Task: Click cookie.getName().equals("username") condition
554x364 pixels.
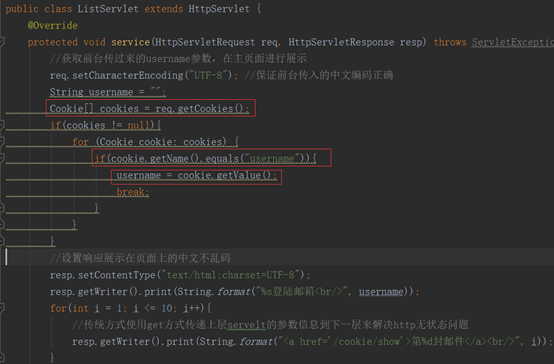Action: tap(206, 158)
